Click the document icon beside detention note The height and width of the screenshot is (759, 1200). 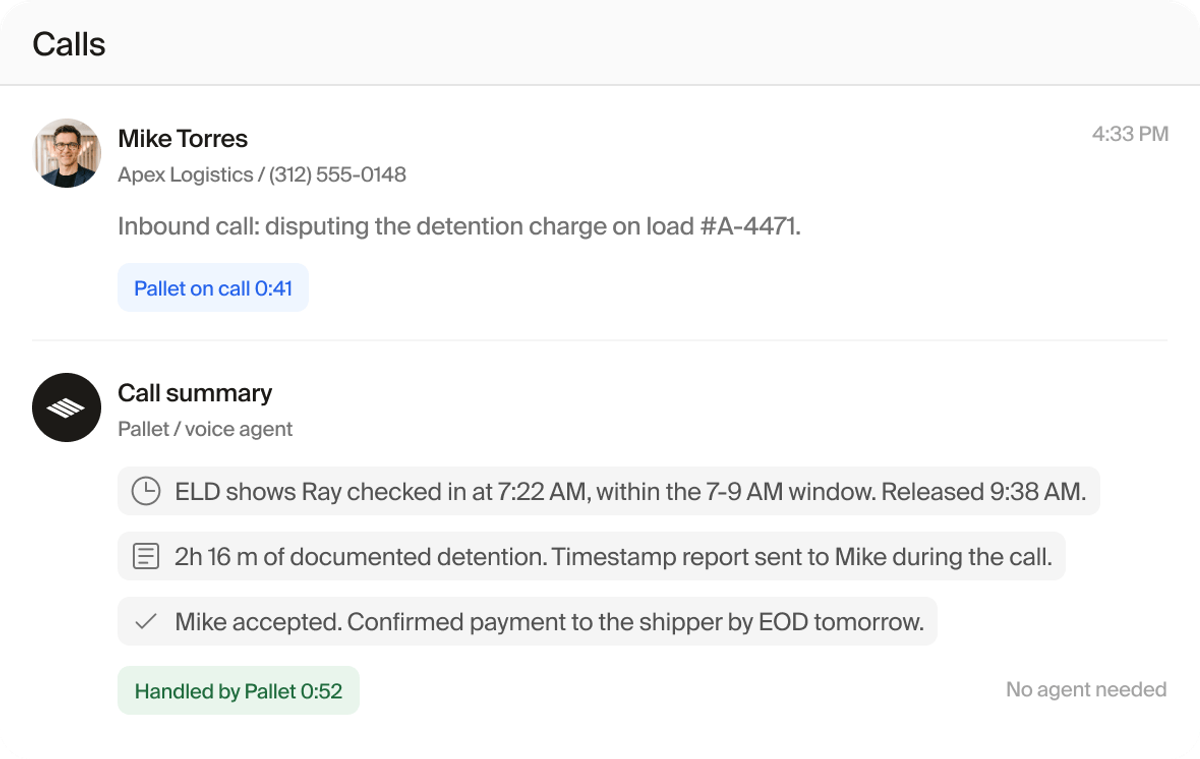pos(146,556)
